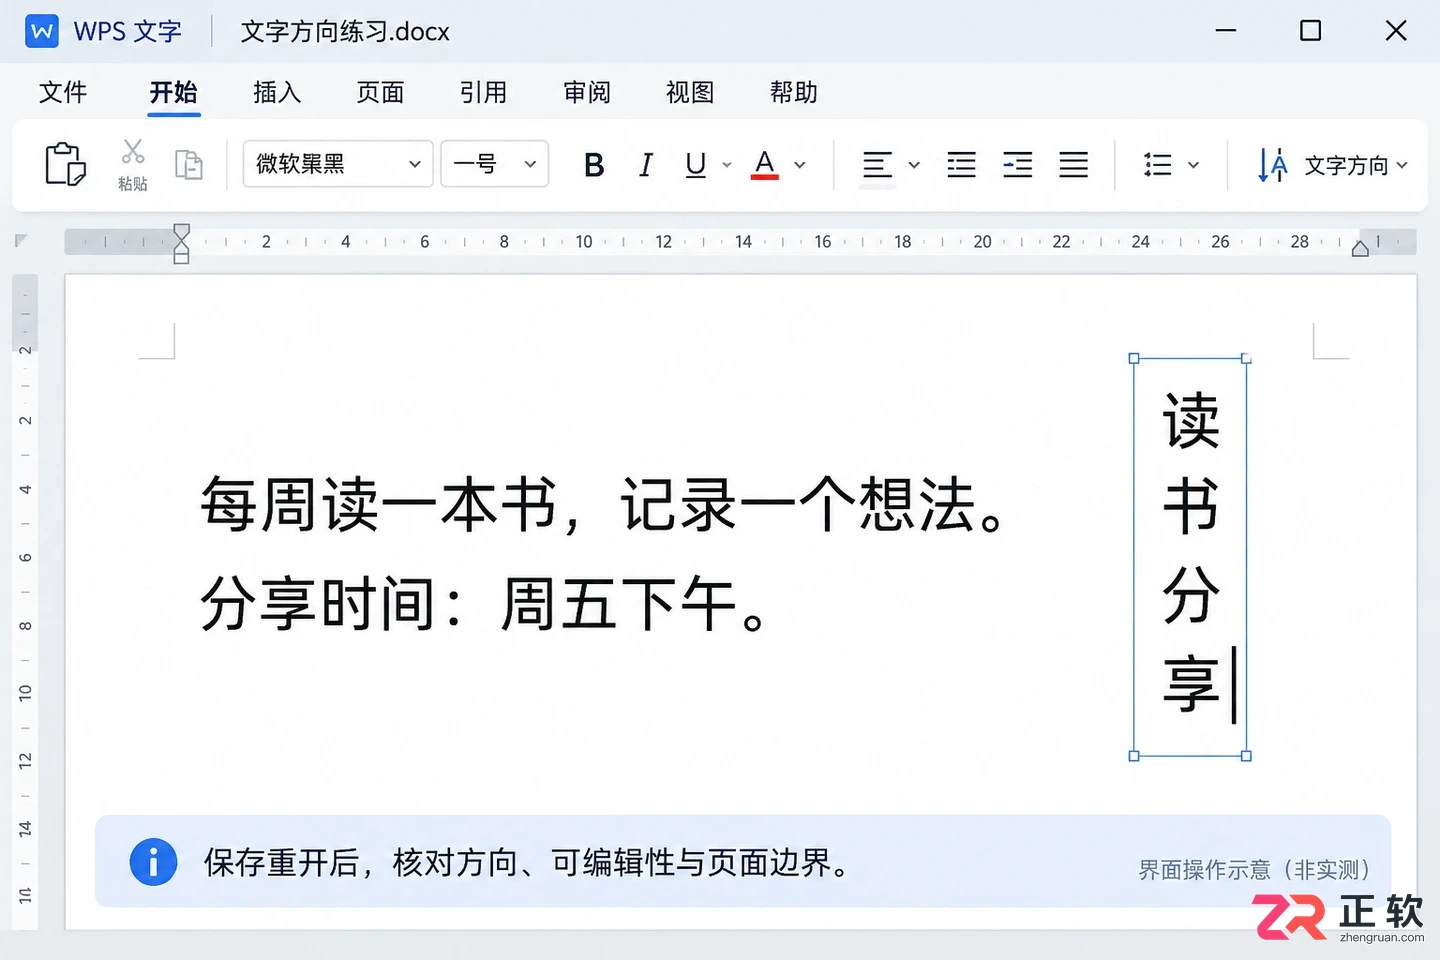The image size is (1440, 960).
Task: Switch to the 页面 tab
Action: tap(381, 92)
